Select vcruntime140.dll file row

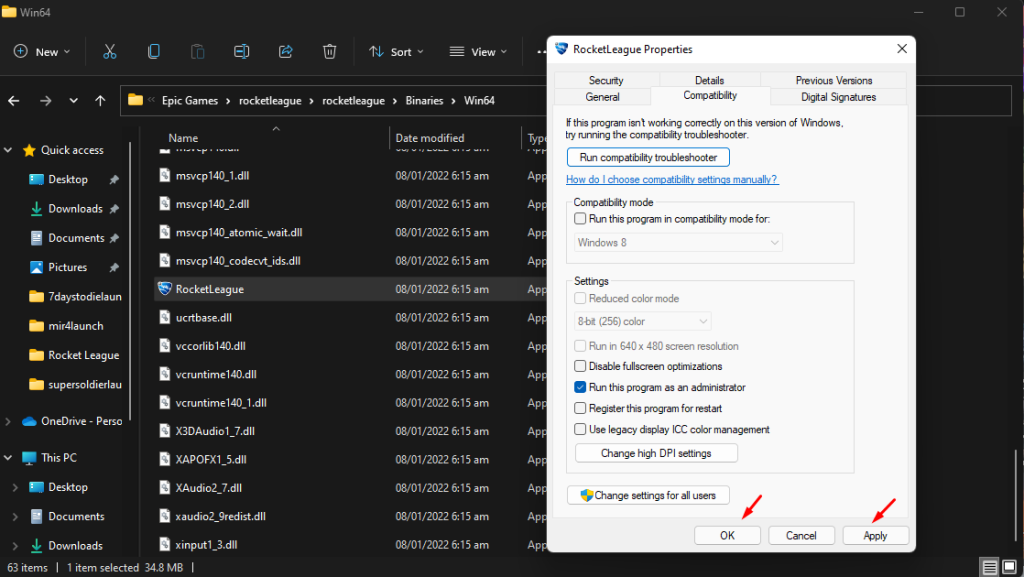tap(350, 374)
